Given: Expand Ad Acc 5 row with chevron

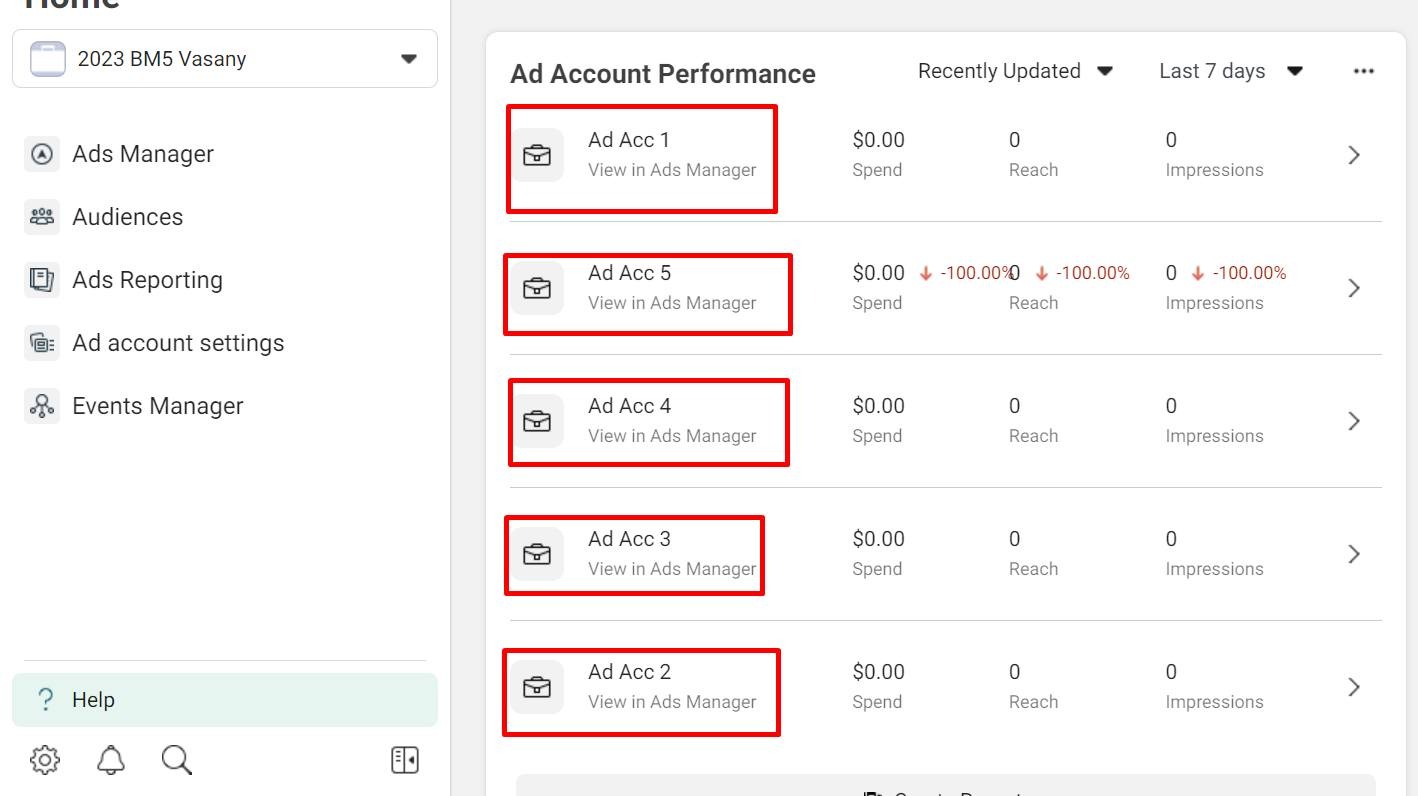Looking at the screenshot, I should pyautogui.click(x=1354, y=288).
